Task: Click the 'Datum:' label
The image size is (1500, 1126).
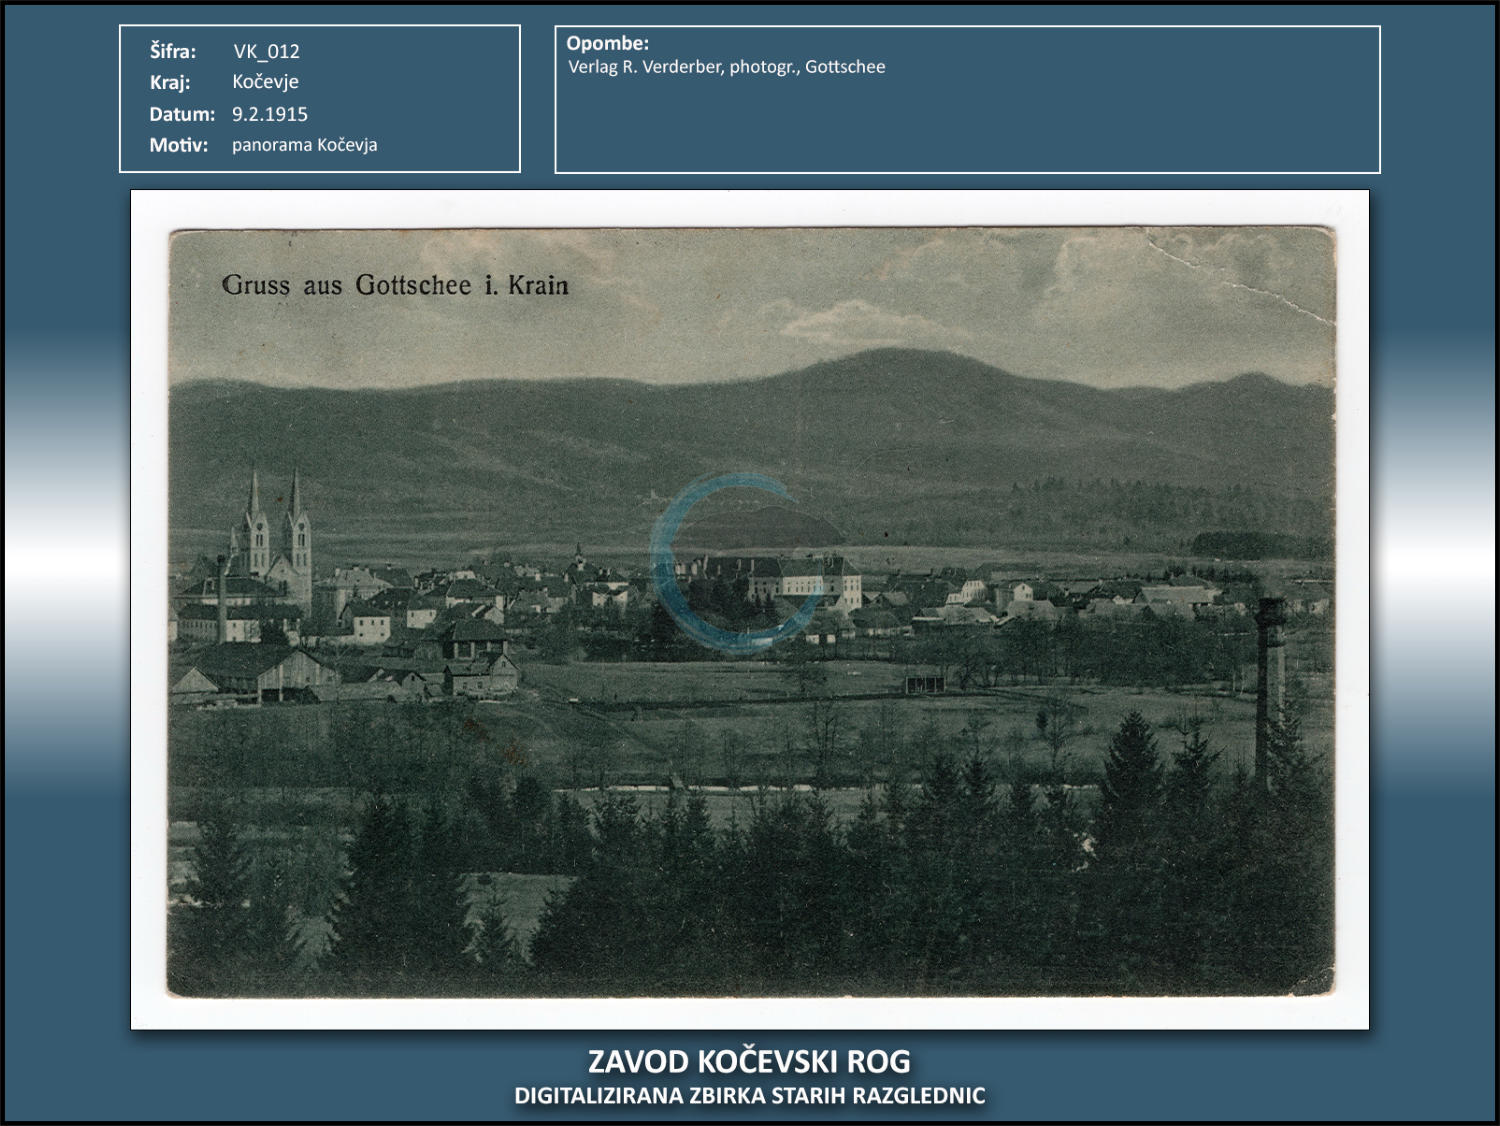Action: tap(182, 114)
